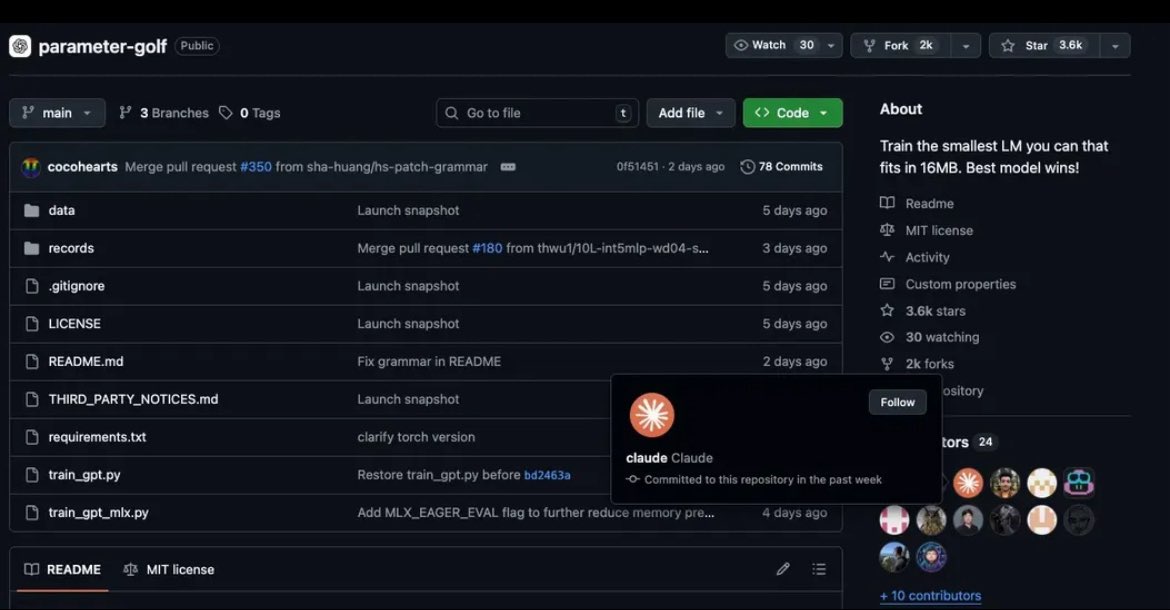This screenshot has width=1170, height=610.
Task: Open the Add file dropdown
Action: click(x=690, y=113)
